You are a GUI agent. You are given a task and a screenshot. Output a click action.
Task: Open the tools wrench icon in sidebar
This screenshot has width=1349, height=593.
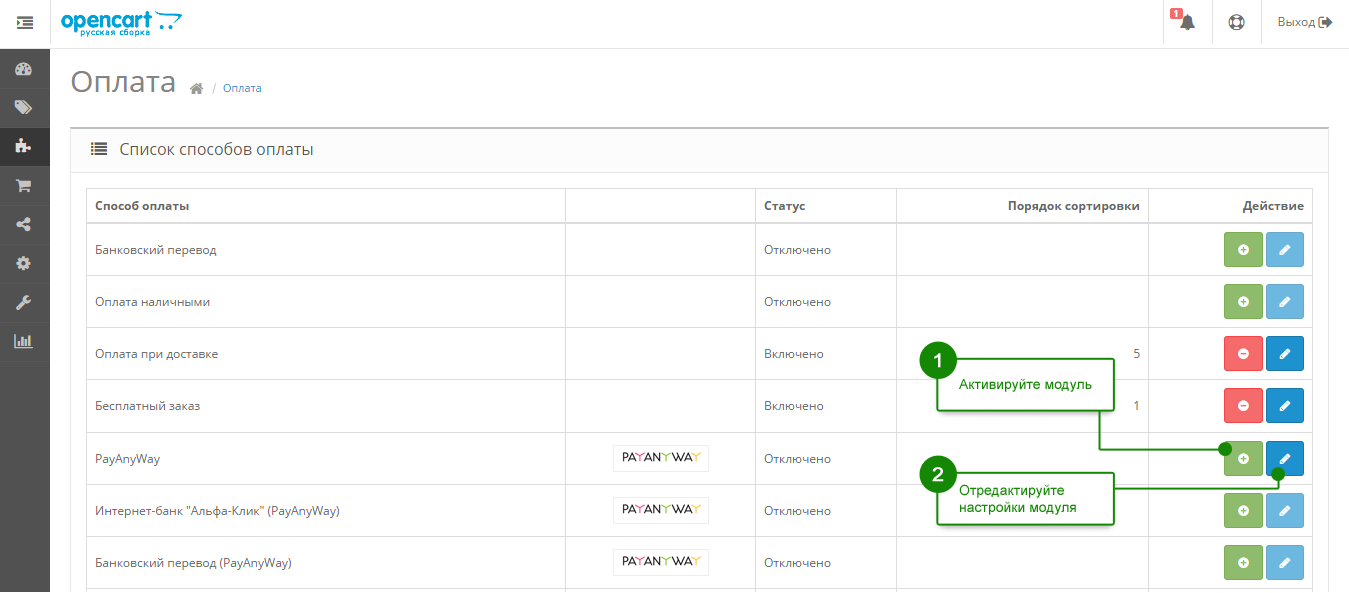tap(24, 302)
